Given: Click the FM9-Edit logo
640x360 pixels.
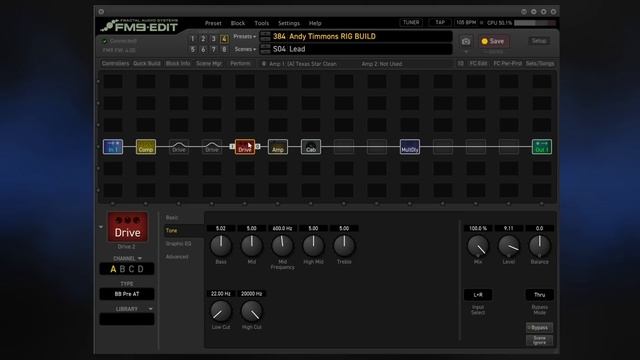Looking at the screenshot, I should pyautogui.click(x=140, y=25).
